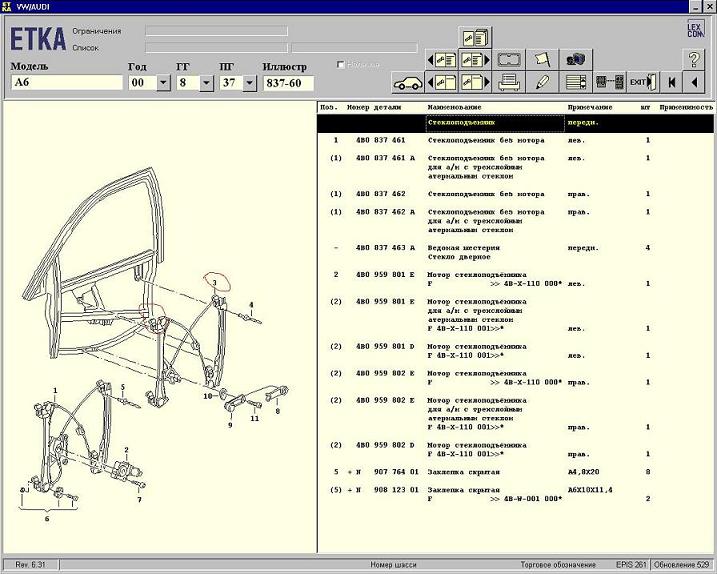Minimize the VW/AUDI window
The image size is (717, 574).
pyautogui.click(x=696, y=7)
